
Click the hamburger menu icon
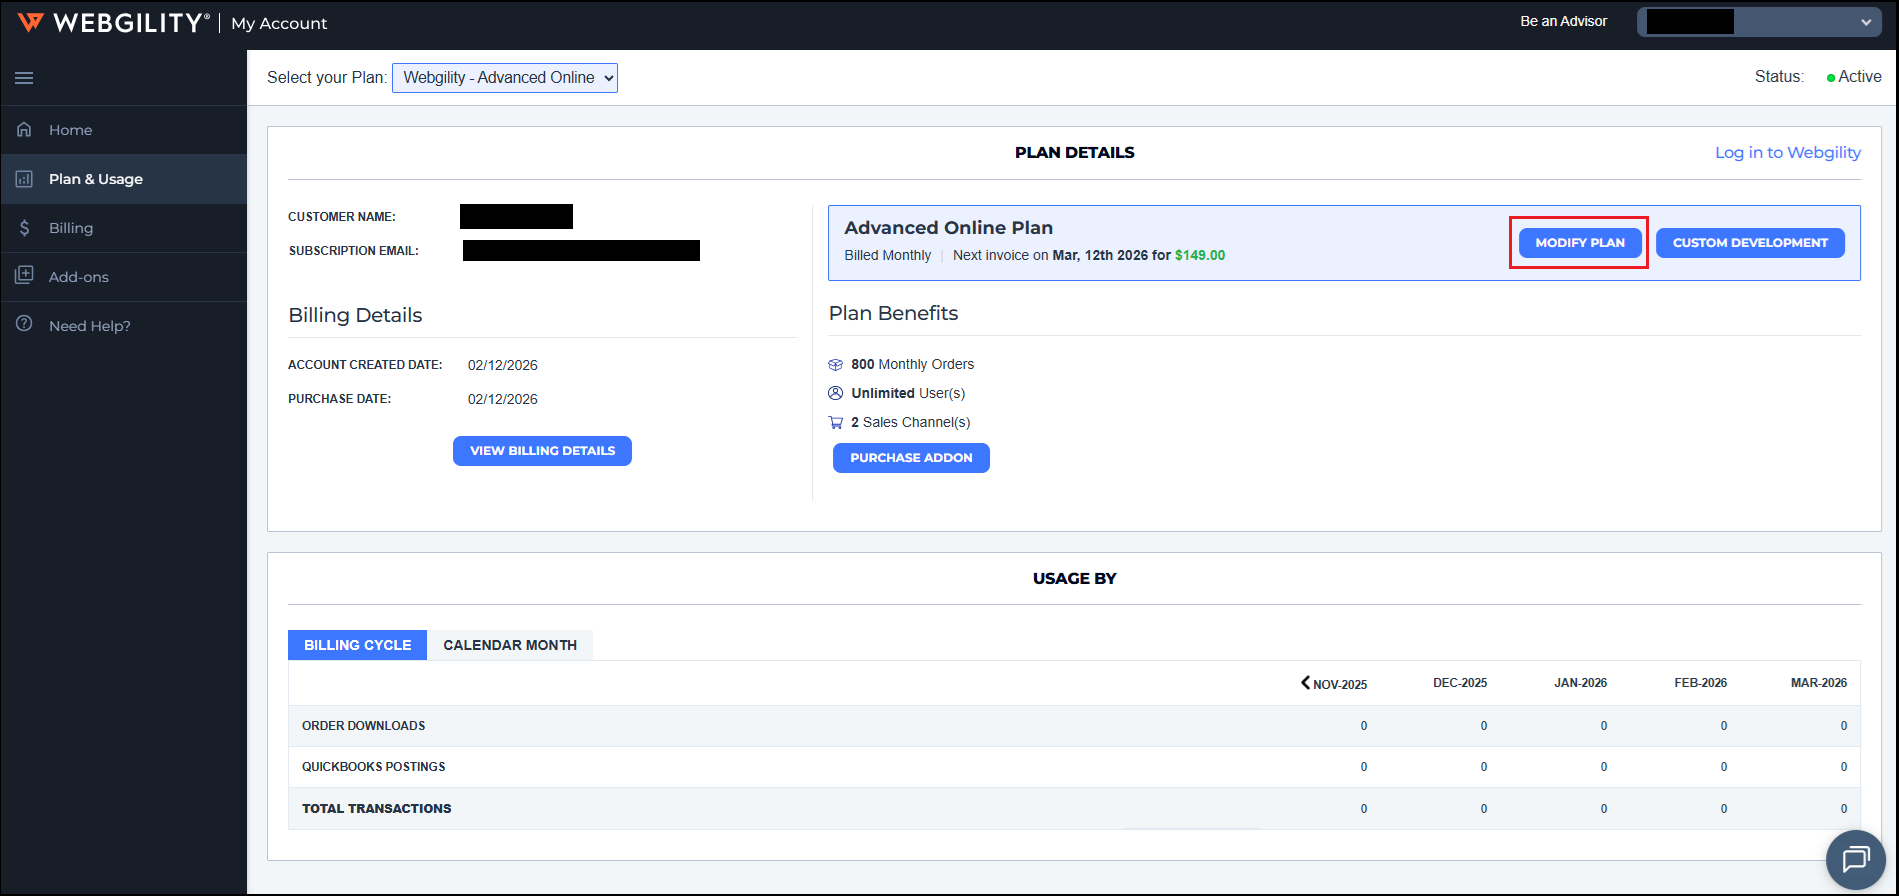tap(24, 78)
